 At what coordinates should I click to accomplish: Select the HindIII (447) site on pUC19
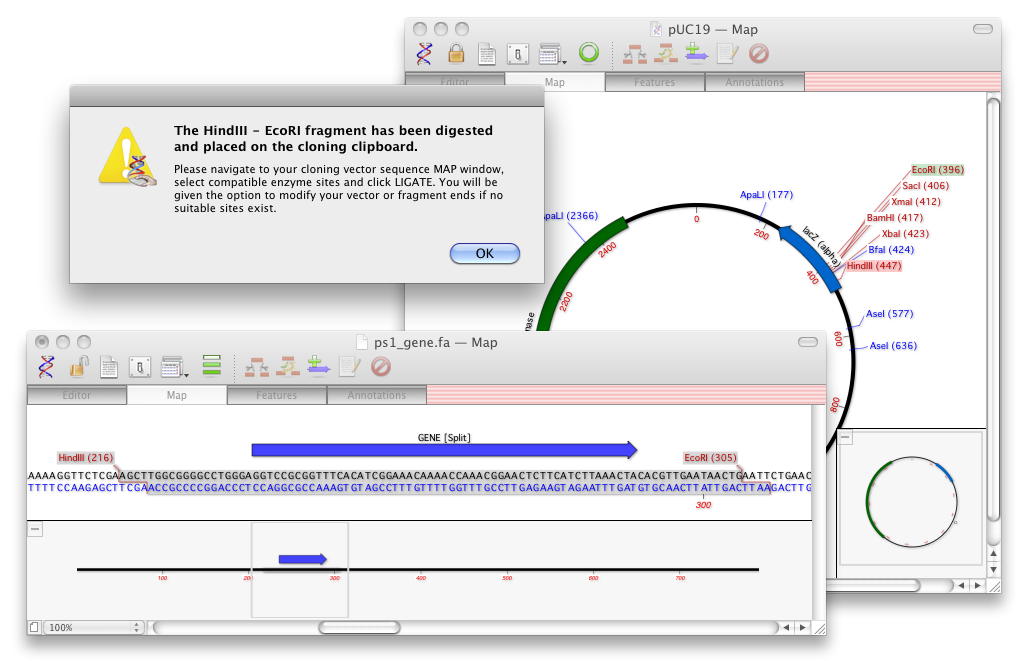pos(873,266)
